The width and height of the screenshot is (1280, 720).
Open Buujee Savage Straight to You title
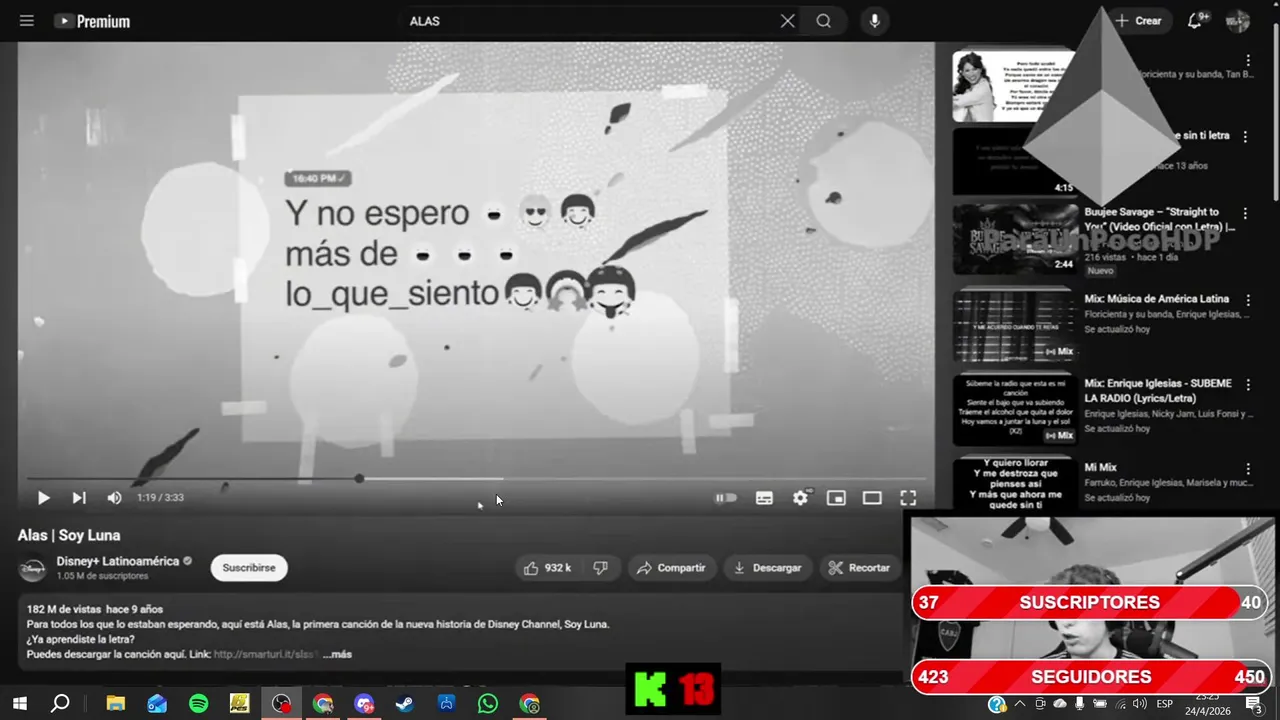1159,219
